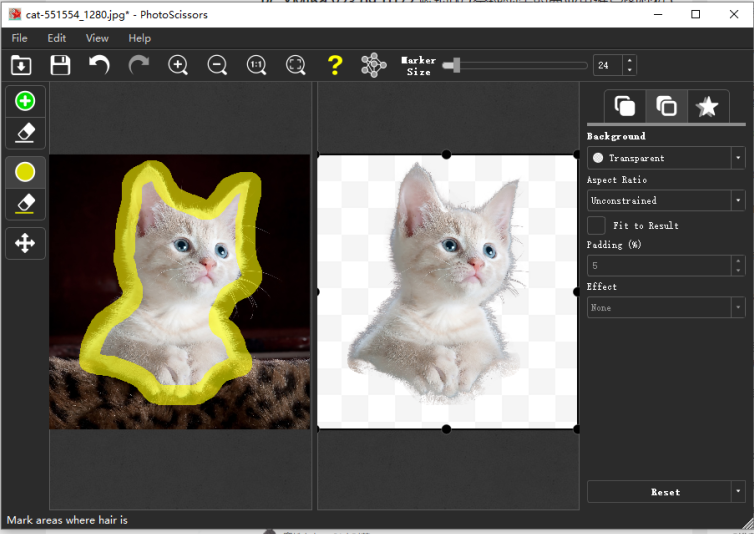
Task: Click the top-center crop handle of result
Action: [x=446, y=154]
